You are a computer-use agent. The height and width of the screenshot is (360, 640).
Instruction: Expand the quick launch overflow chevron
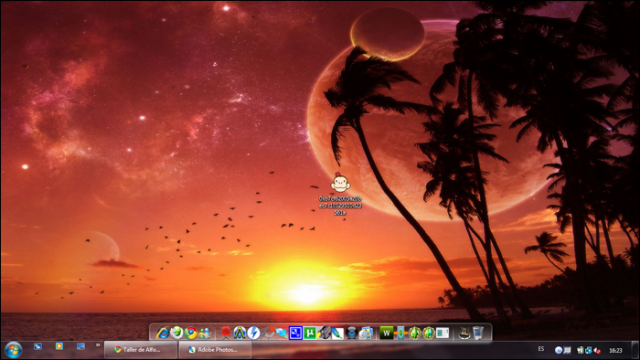[x=98, y=345]
